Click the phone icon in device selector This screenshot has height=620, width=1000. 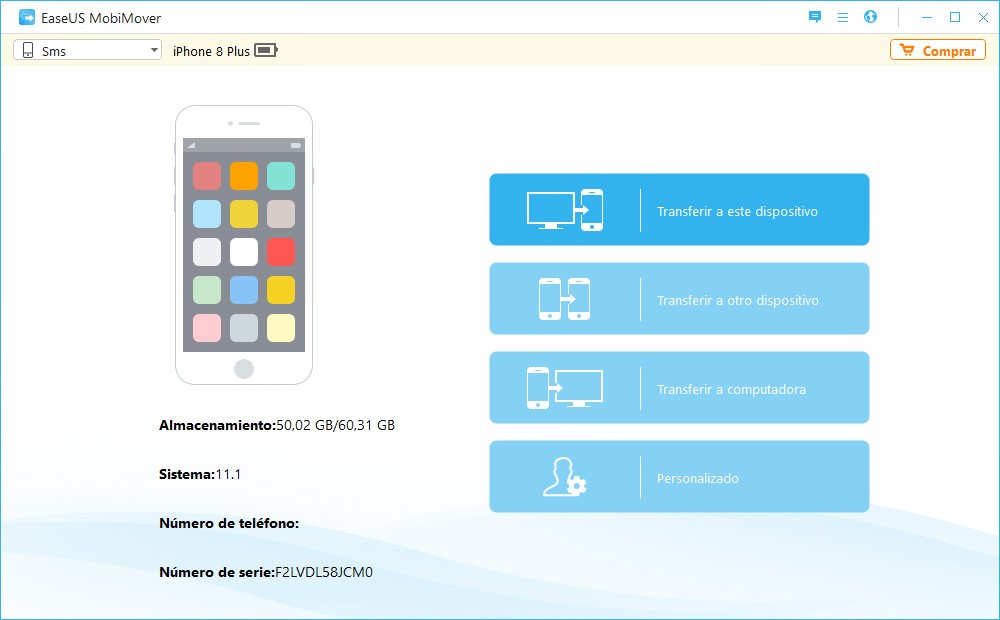tap(27, 50)
